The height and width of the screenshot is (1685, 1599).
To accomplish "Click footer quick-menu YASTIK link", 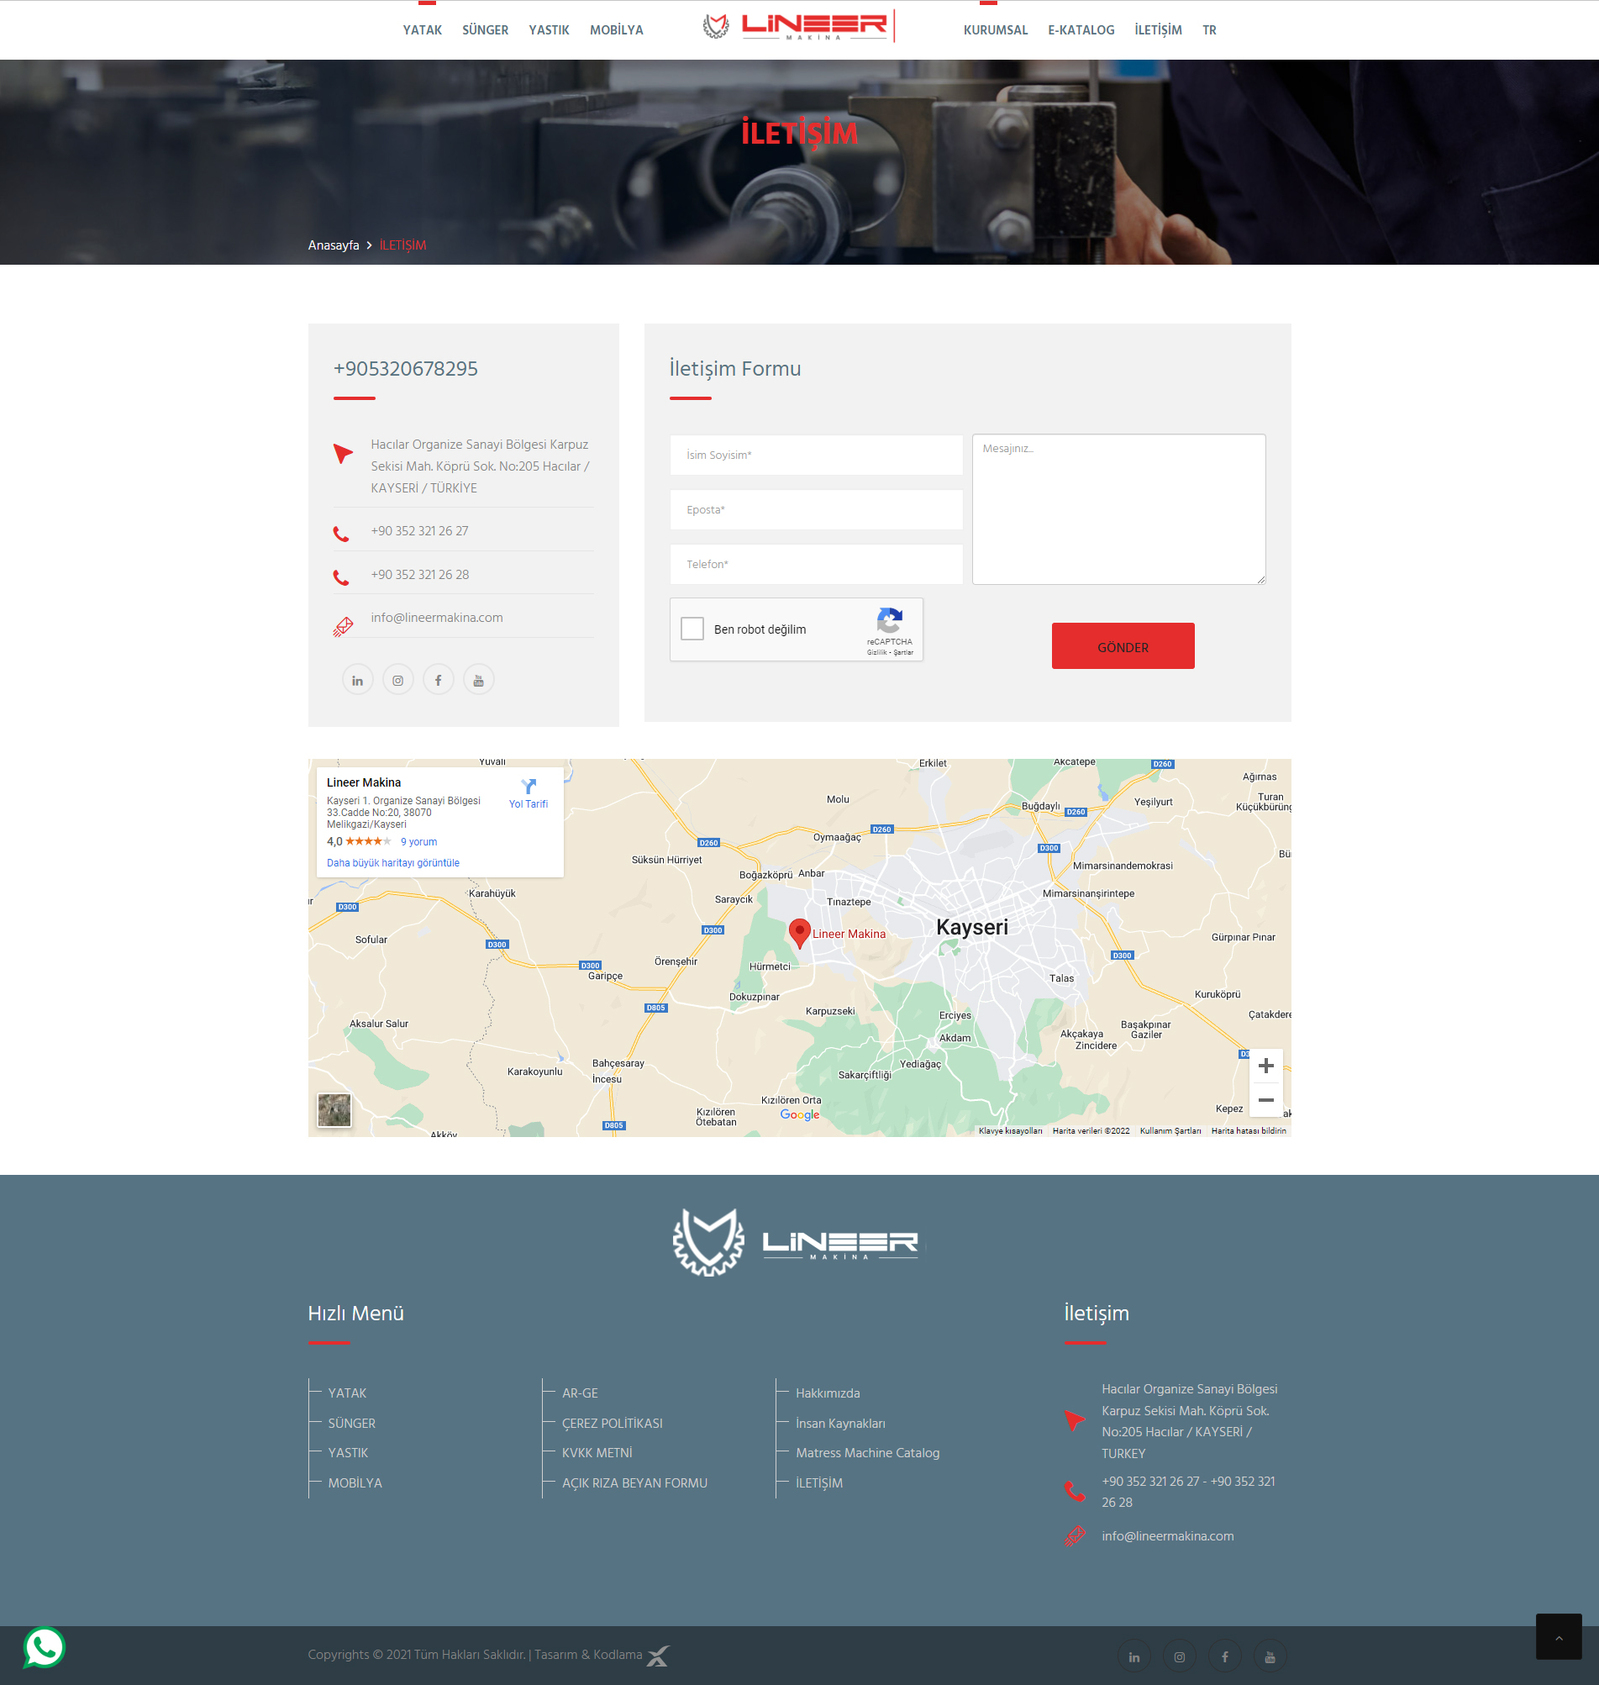I will (348, 1453).
